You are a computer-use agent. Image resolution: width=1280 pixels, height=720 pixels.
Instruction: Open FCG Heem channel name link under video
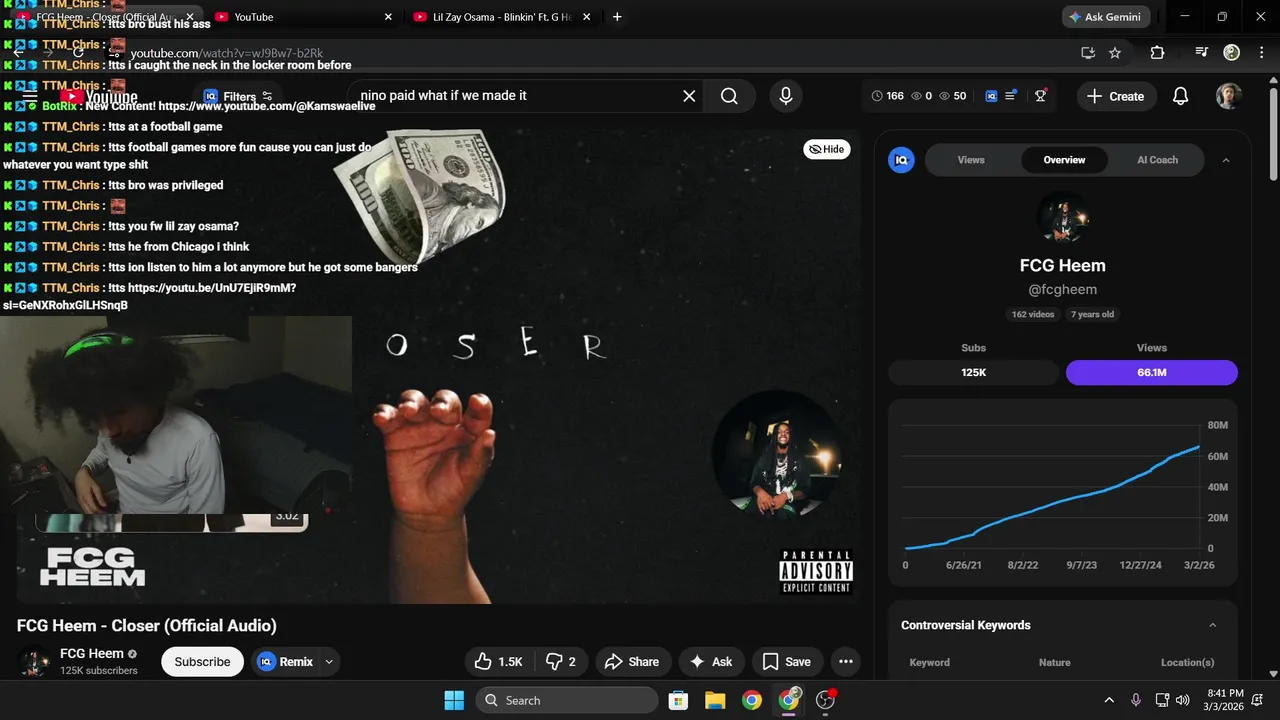coord(92,653)
